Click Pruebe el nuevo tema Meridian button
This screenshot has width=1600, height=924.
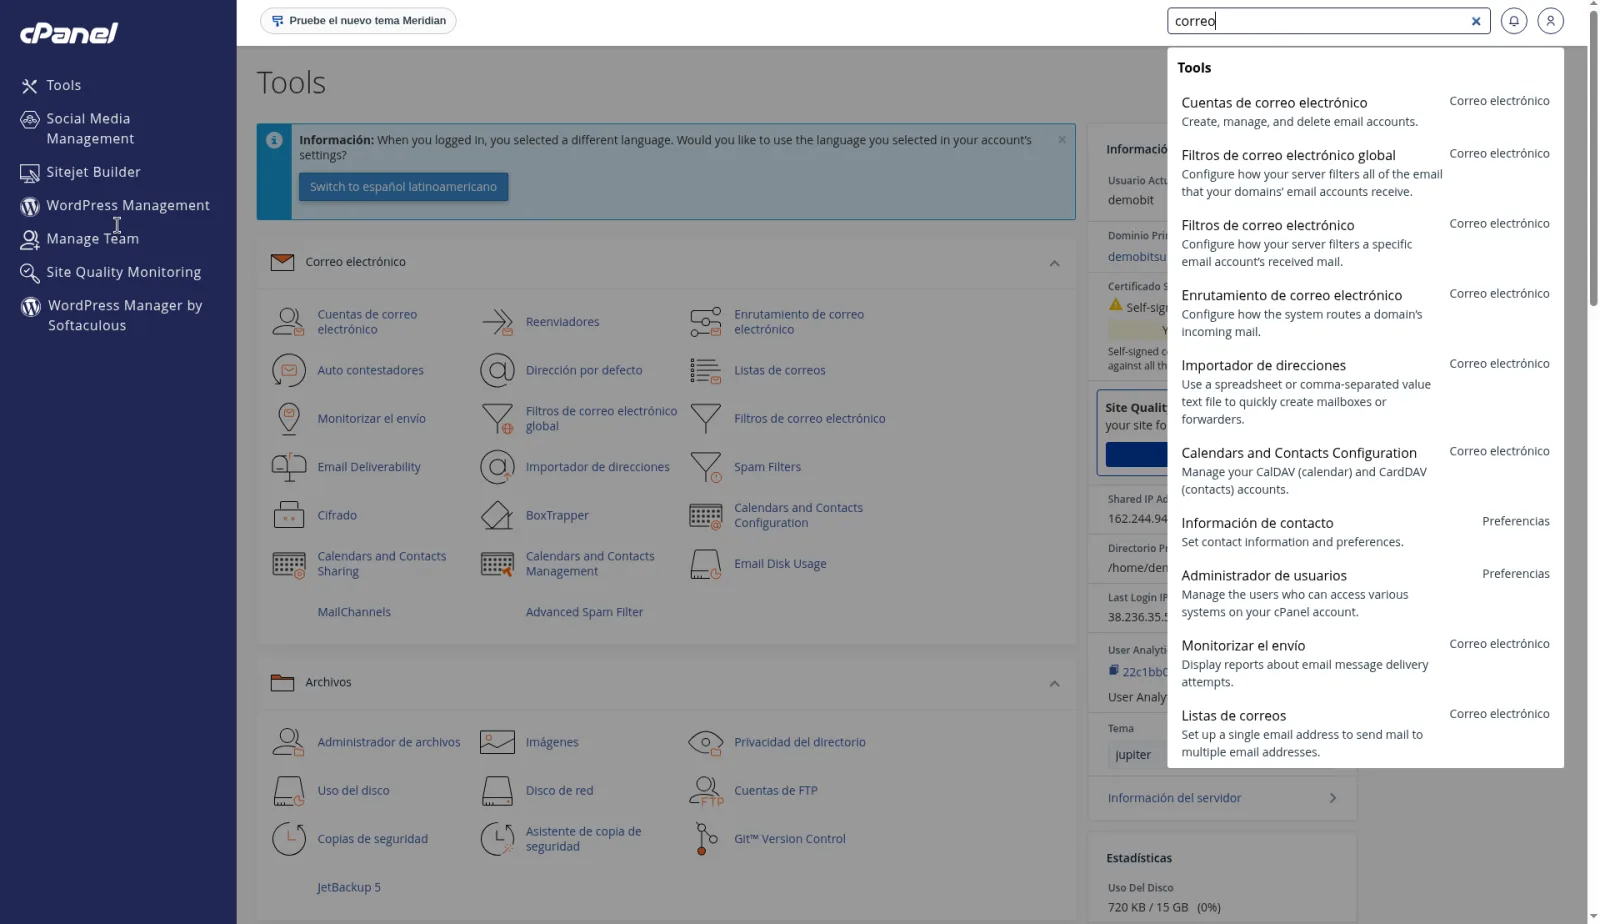pos(358,21)
